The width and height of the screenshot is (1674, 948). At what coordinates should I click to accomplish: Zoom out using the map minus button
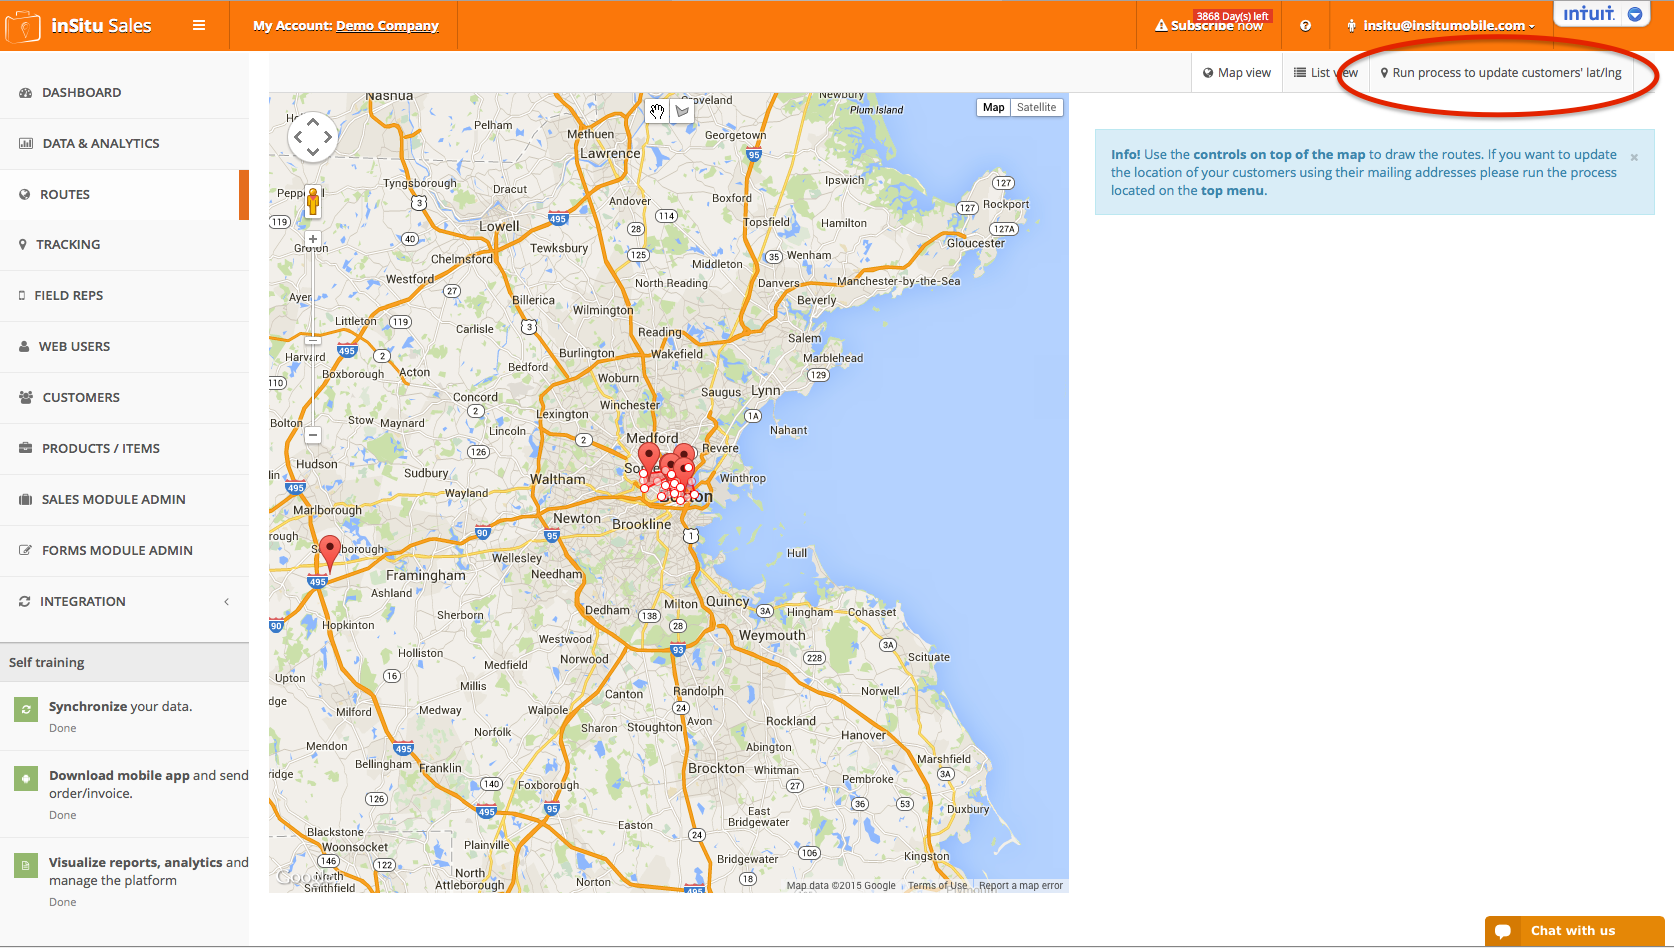pyautogui.click(x=313, y=435)
